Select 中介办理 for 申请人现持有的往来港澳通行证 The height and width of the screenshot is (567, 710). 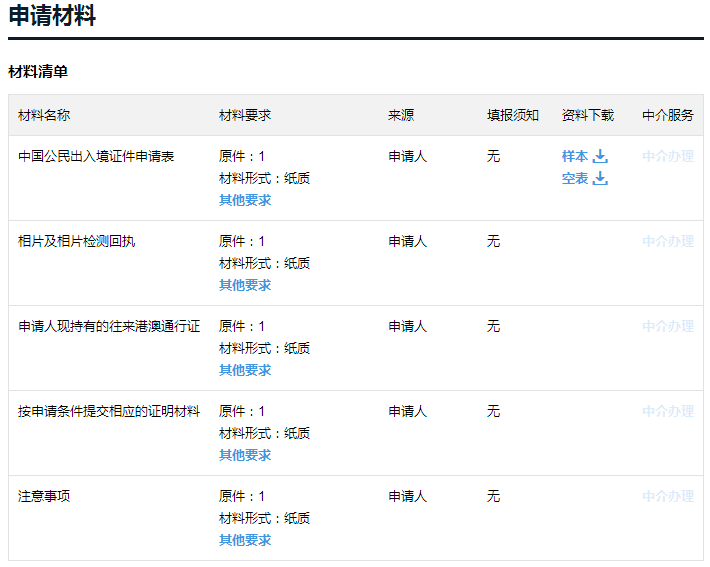[x=667, y=327]
